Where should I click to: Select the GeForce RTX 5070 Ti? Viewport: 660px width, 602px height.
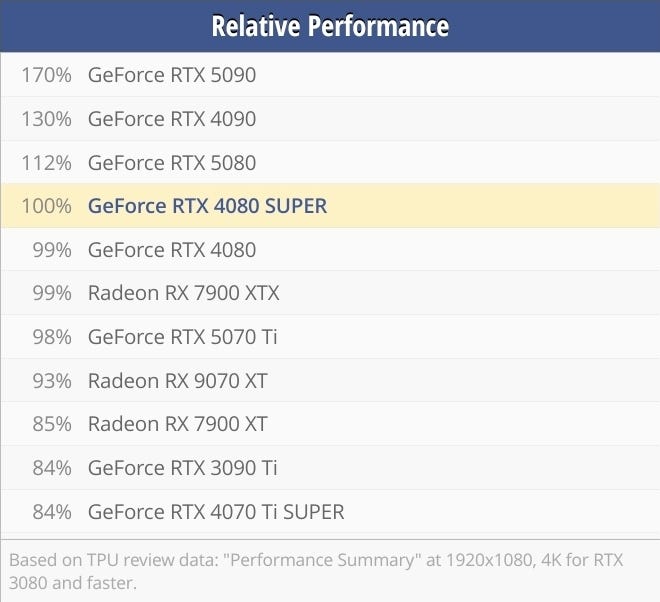(x=182, y=337)
